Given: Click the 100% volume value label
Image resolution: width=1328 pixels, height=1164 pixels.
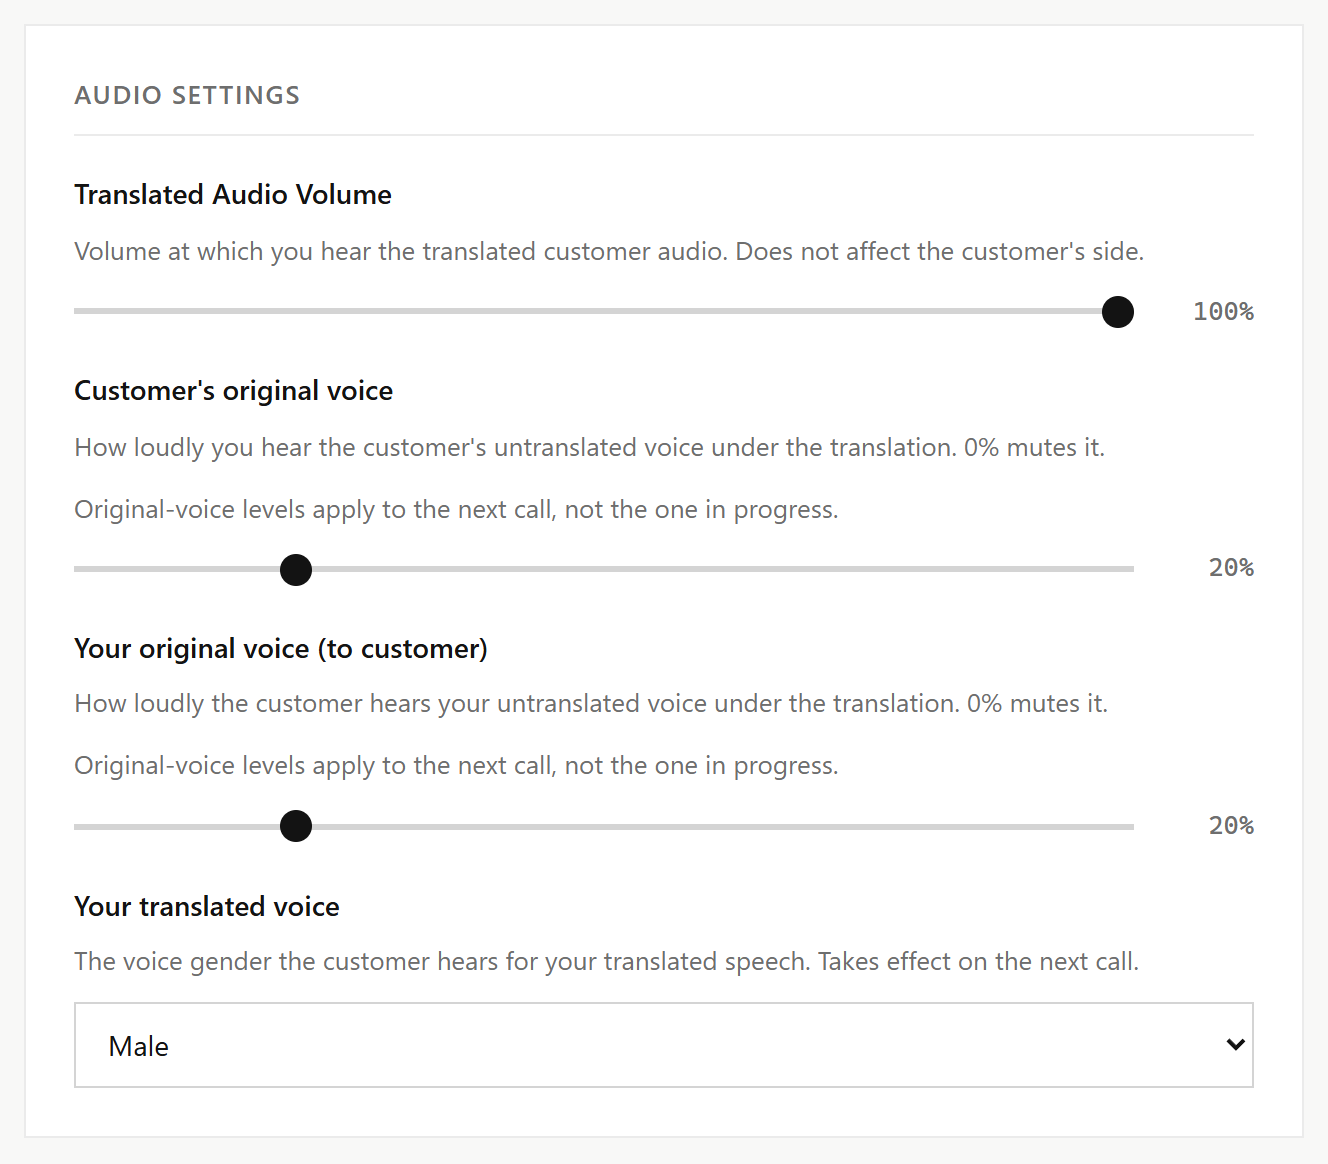Looking at the screenshot, I should pyautogui.click(x=1223, y=311).
